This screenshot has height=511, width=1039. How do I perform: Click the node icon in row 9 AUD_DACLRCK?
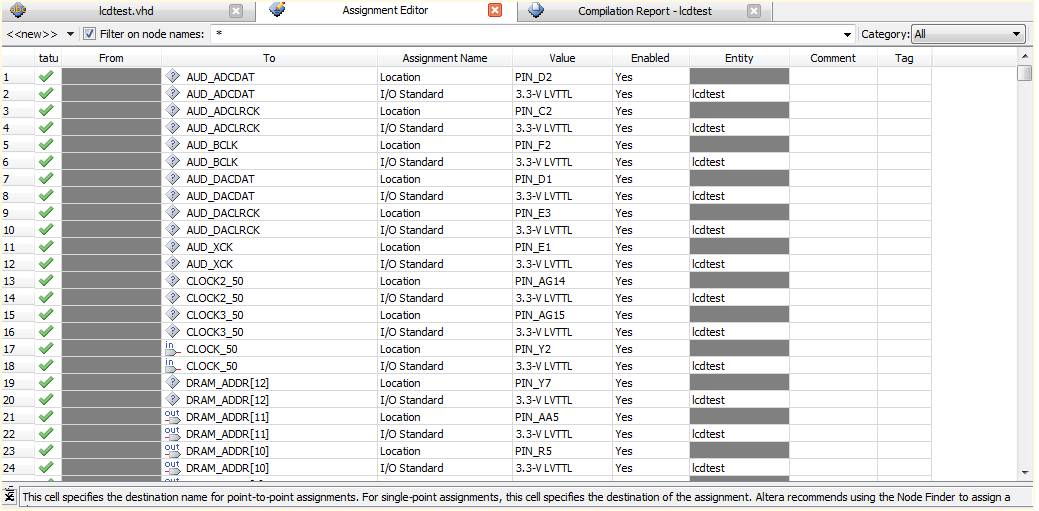[172, 212]
